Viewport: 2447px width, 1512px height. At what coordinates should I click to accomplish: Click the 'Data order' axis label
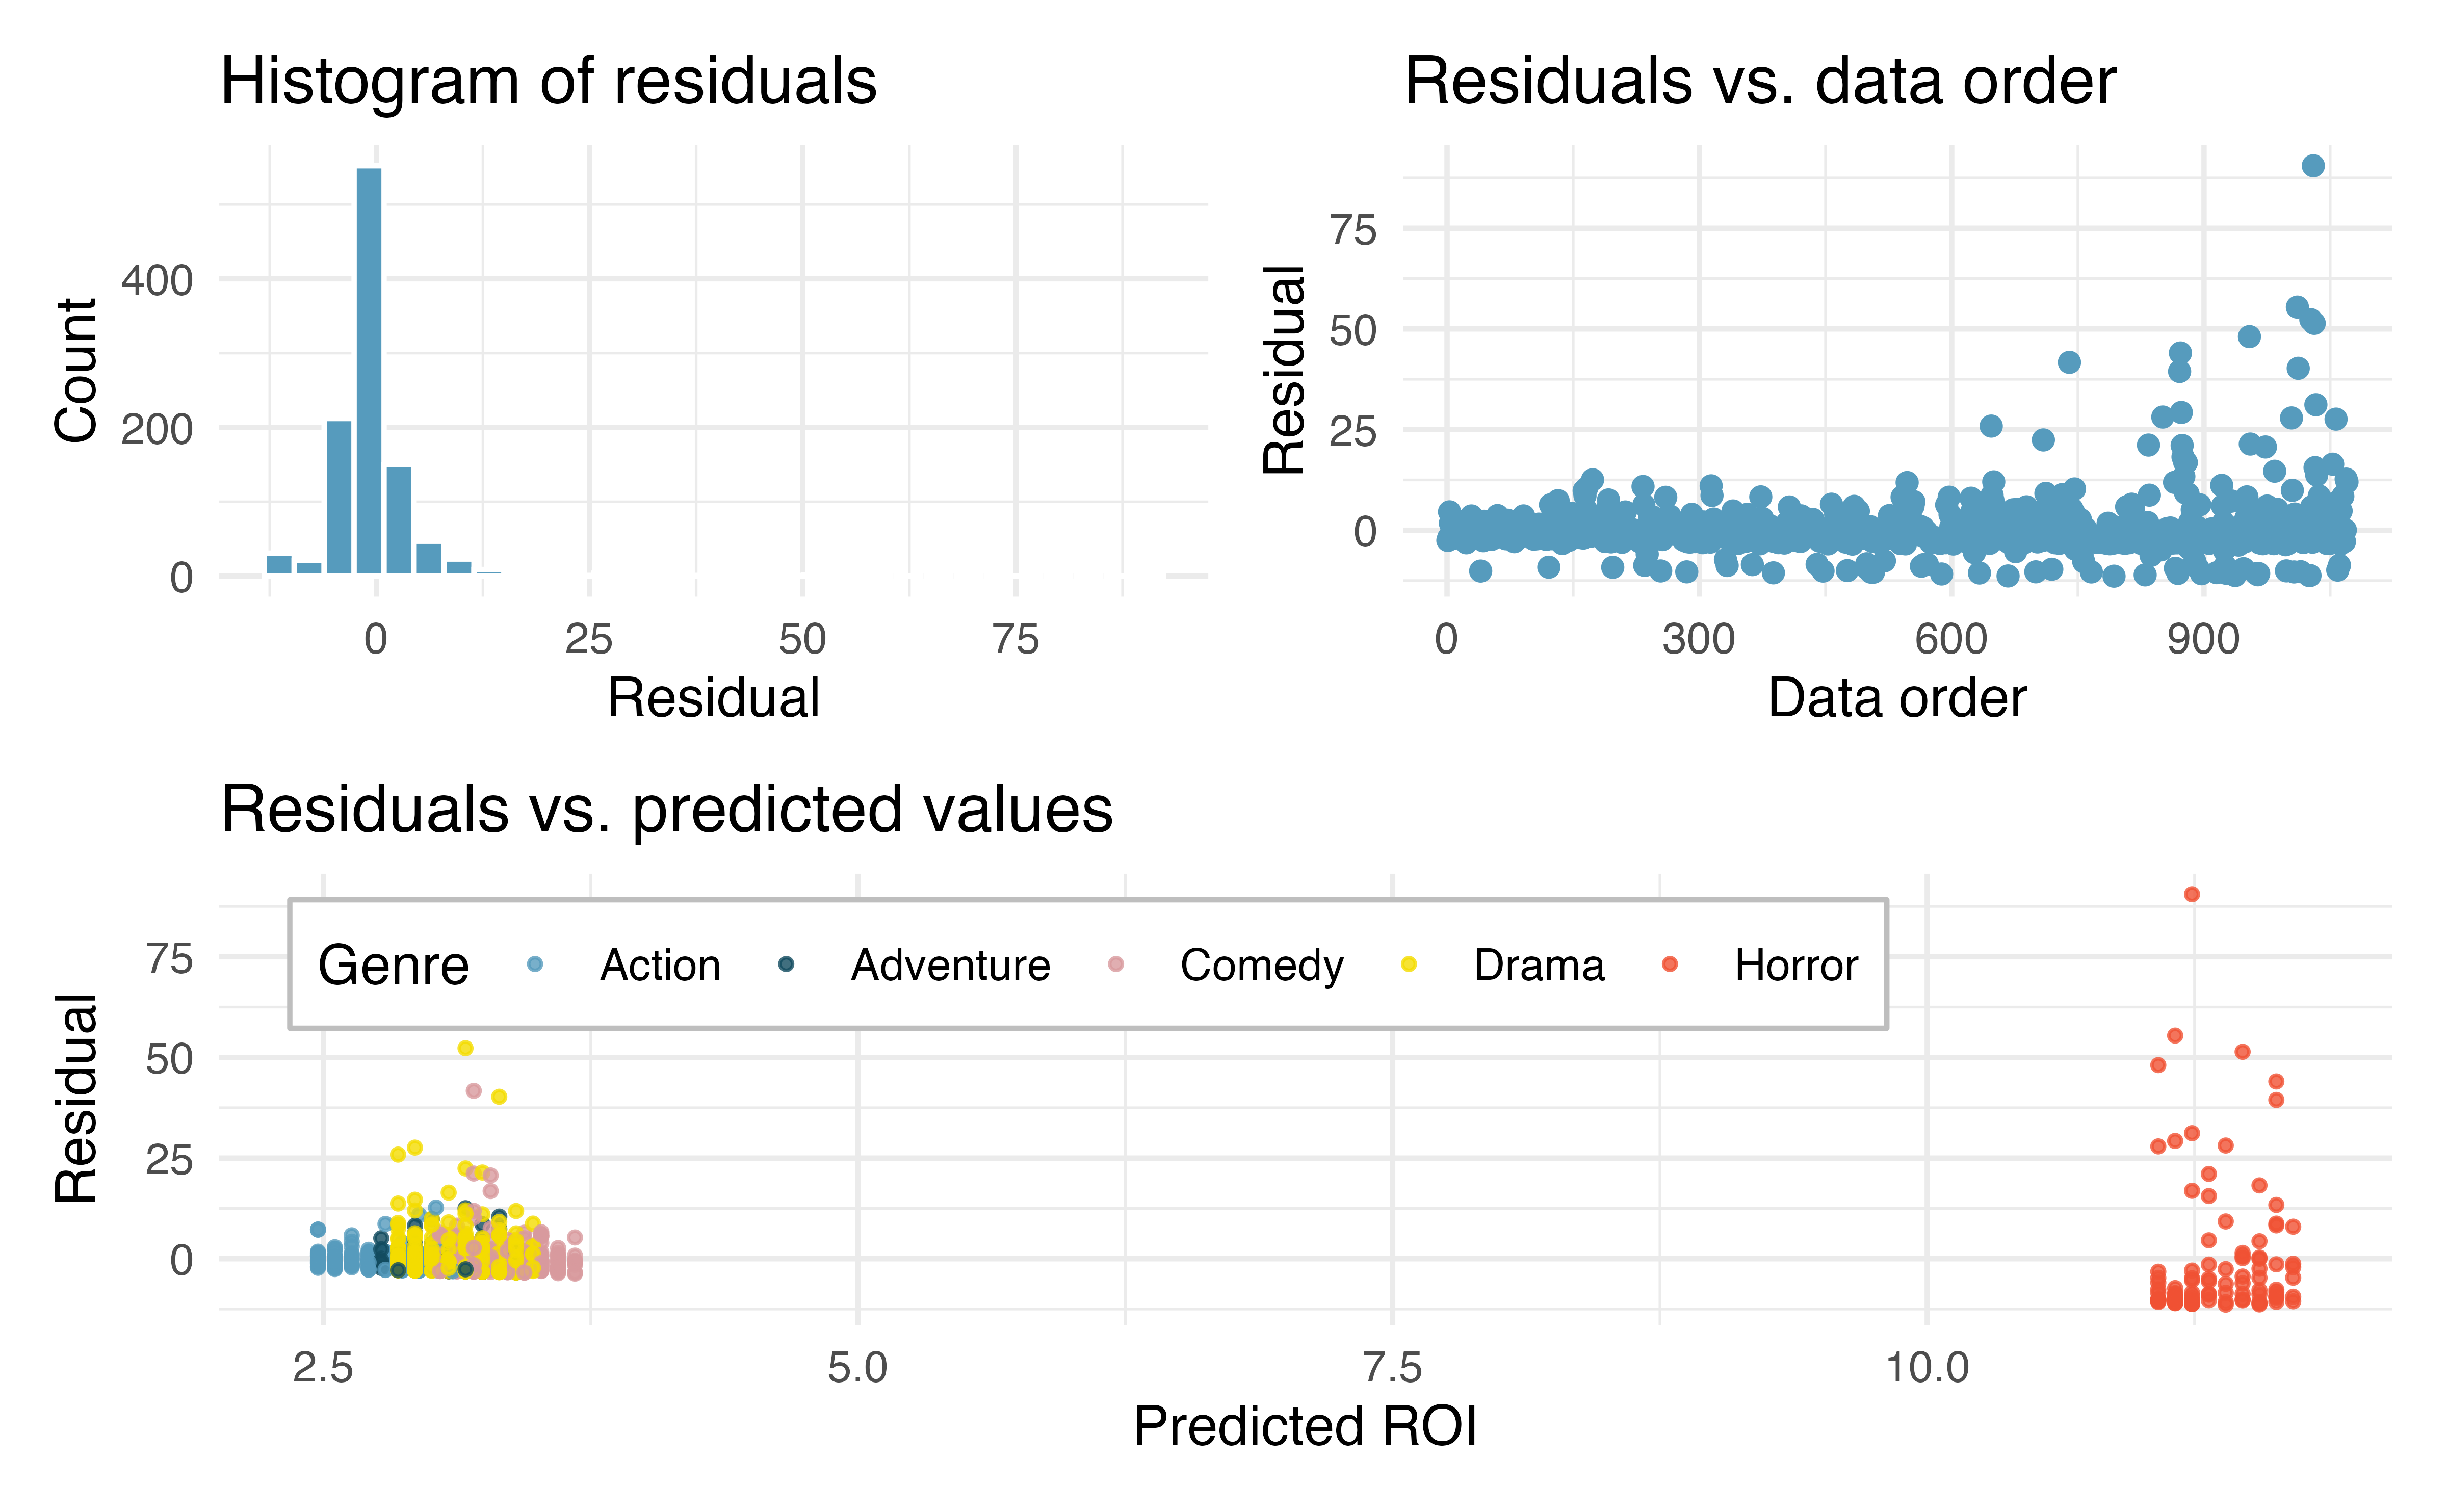[1897, 697]
